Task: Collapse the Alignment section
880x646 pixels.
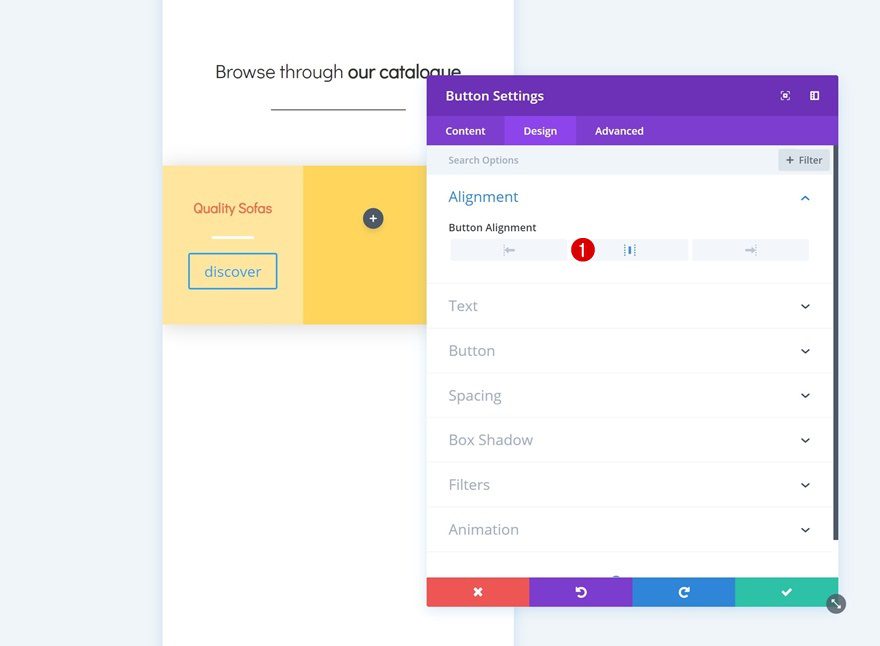Action: pos(805,197)
